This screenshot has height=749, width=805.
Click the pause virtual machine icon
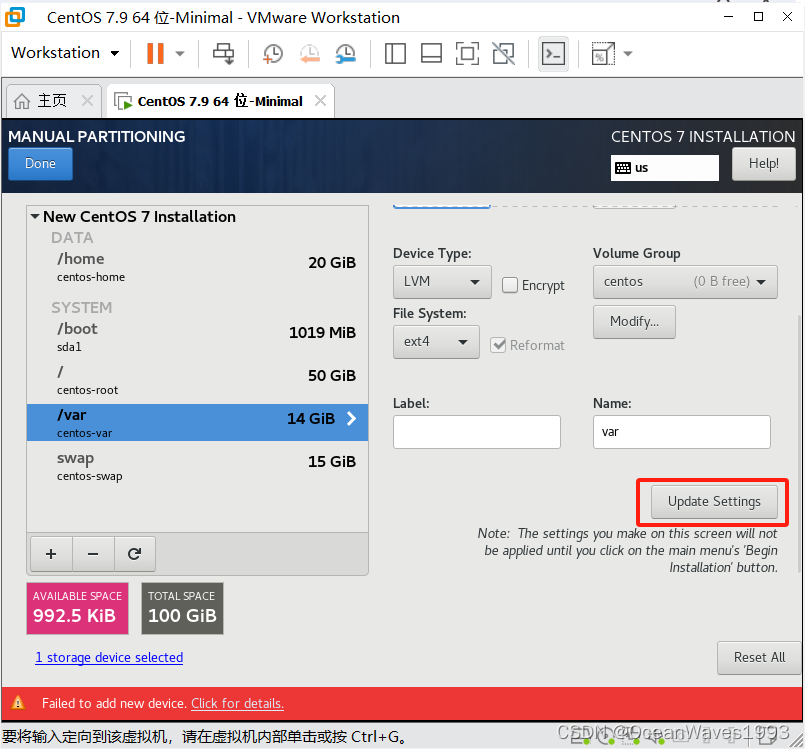[155, 53]
